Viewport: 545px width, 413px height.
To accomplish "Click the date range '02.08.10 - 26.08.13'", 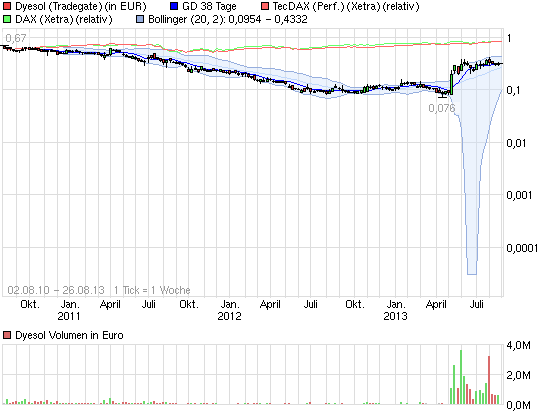I will point(56,290).
